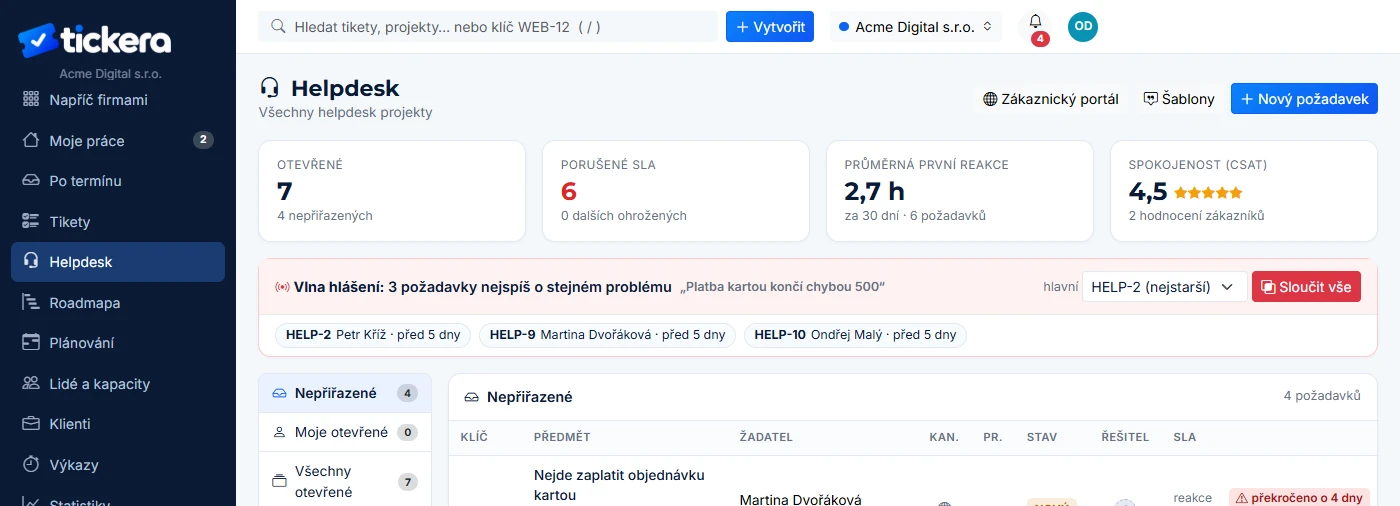Click the Lidé a kapacity people icon

[31, 383]
